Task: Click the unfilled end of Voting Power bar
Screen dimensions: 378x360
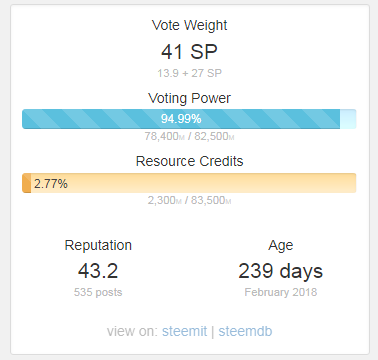Action: coord(348,119)
